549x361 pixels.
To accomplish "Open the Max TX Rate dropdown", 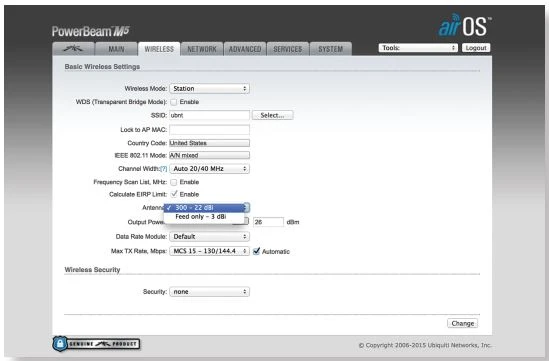I will click(x=209, y=251).
